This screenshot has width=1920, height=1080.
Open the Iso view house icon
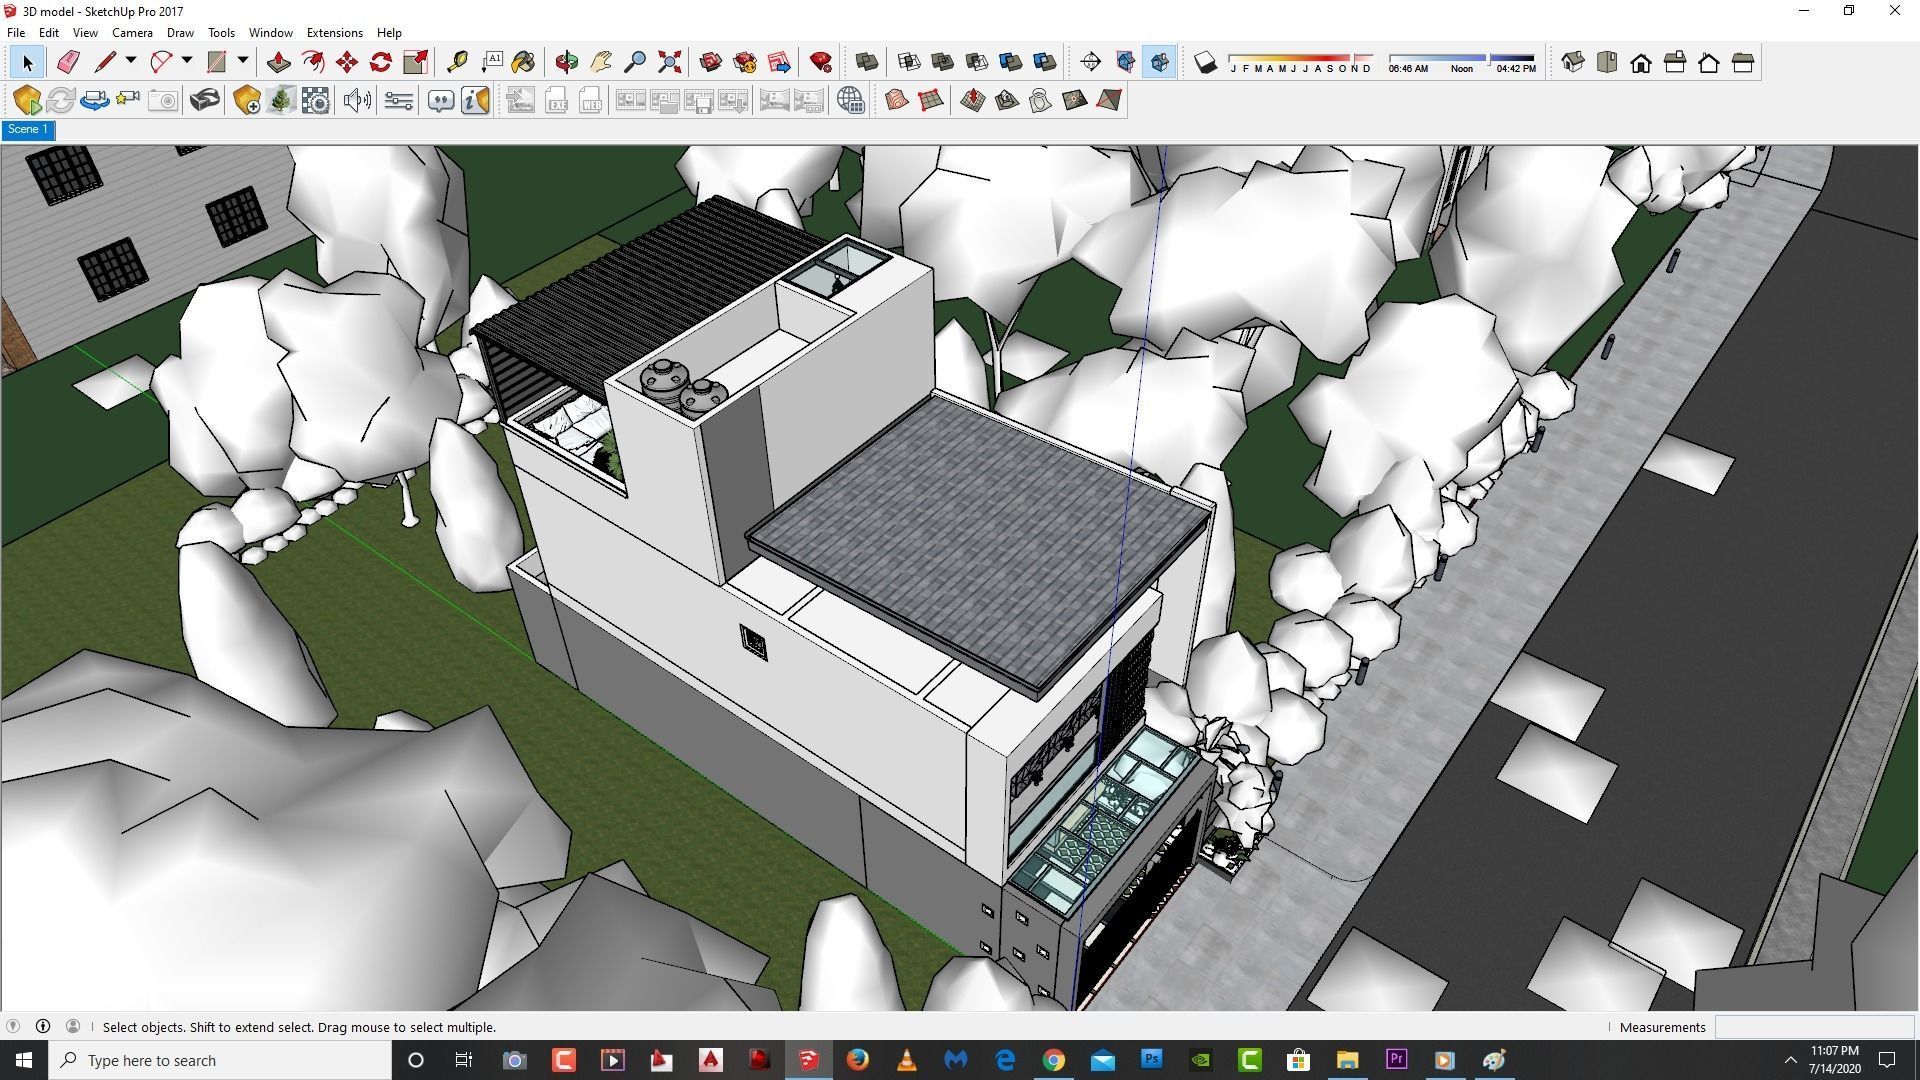[x=1573, y=63]
